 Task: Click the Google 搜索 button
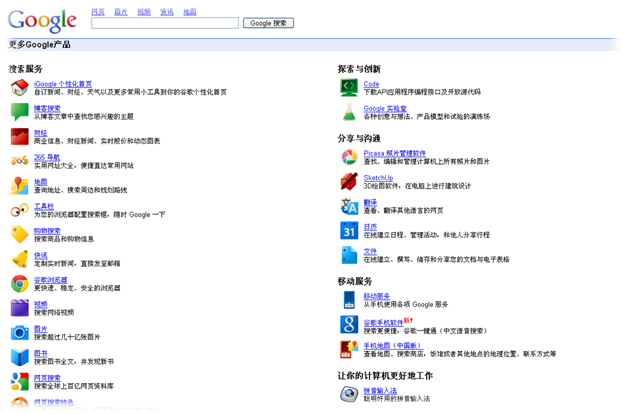pos(268,23)
